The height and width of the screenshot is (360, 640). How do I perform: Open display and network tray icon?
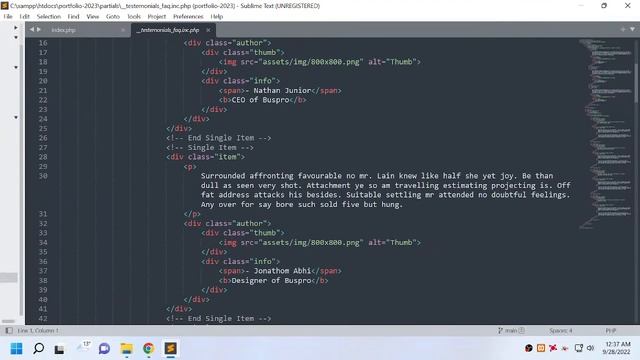pos(578,348)
